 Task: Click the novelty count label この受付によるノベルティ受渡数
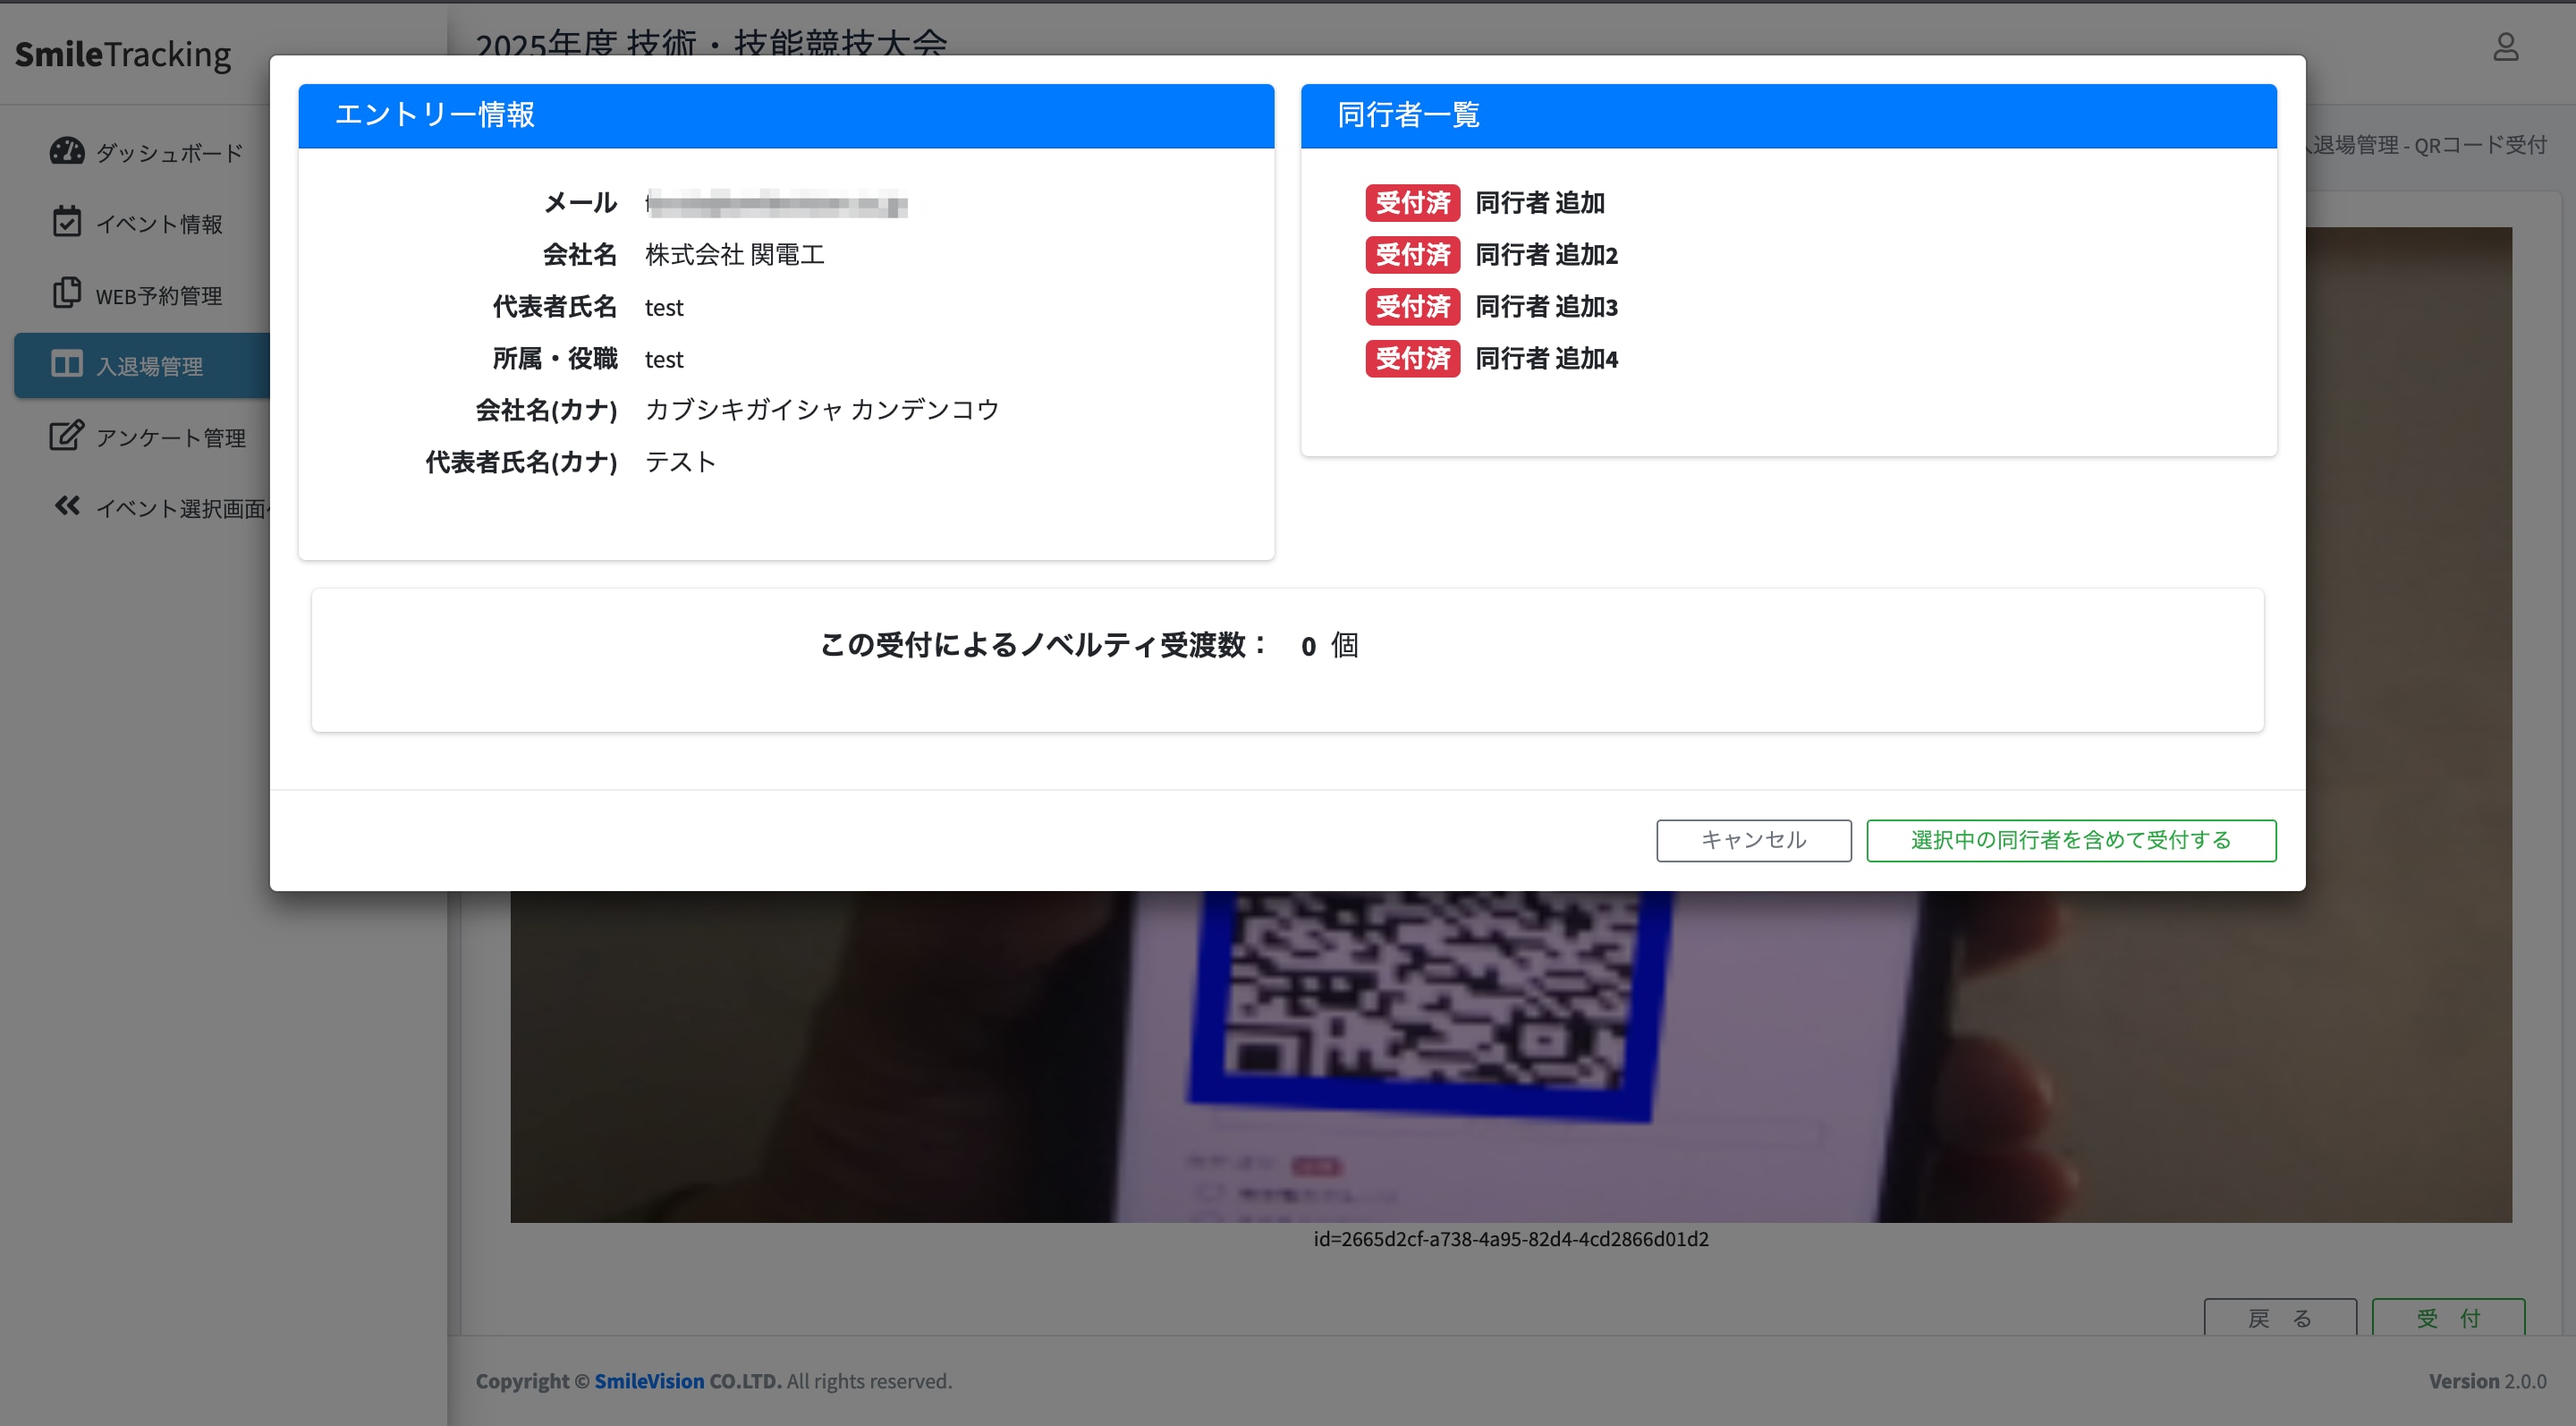pyautogui.click(x=1043, y=645)
